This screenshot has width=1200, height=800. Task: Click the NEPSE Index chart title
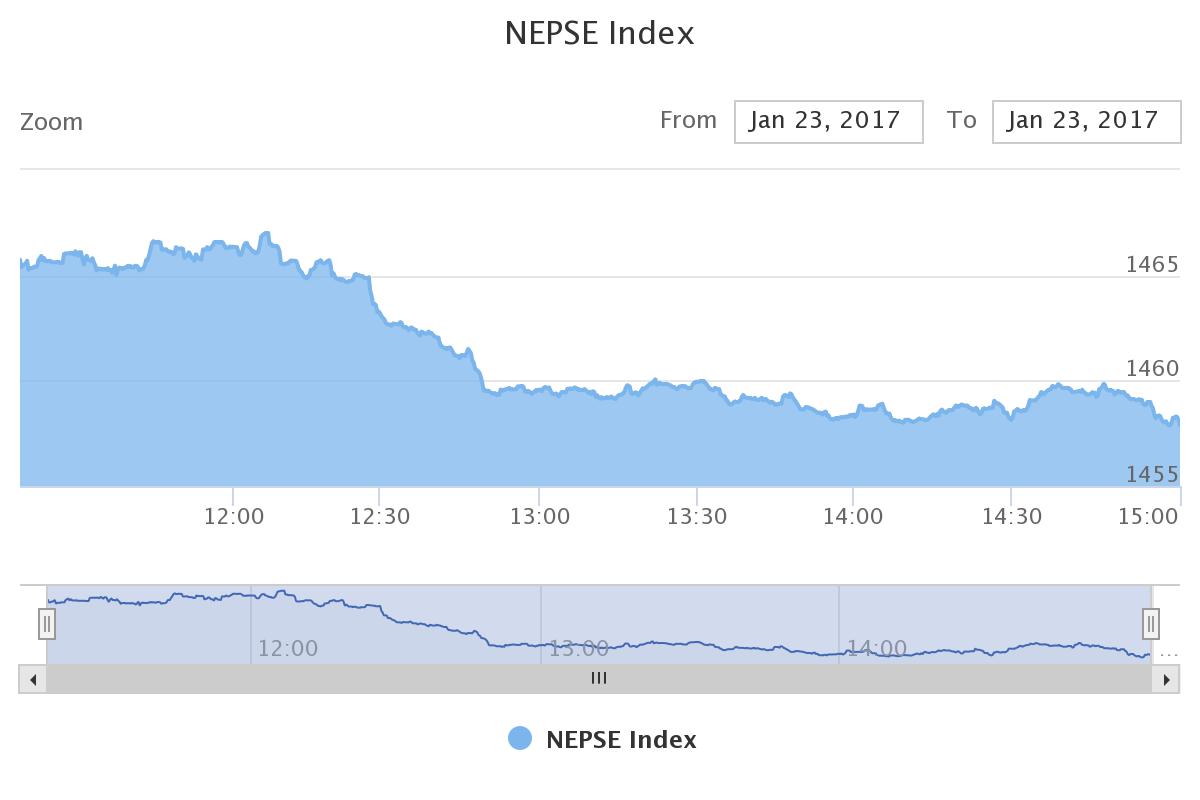[x=600, y=33]
